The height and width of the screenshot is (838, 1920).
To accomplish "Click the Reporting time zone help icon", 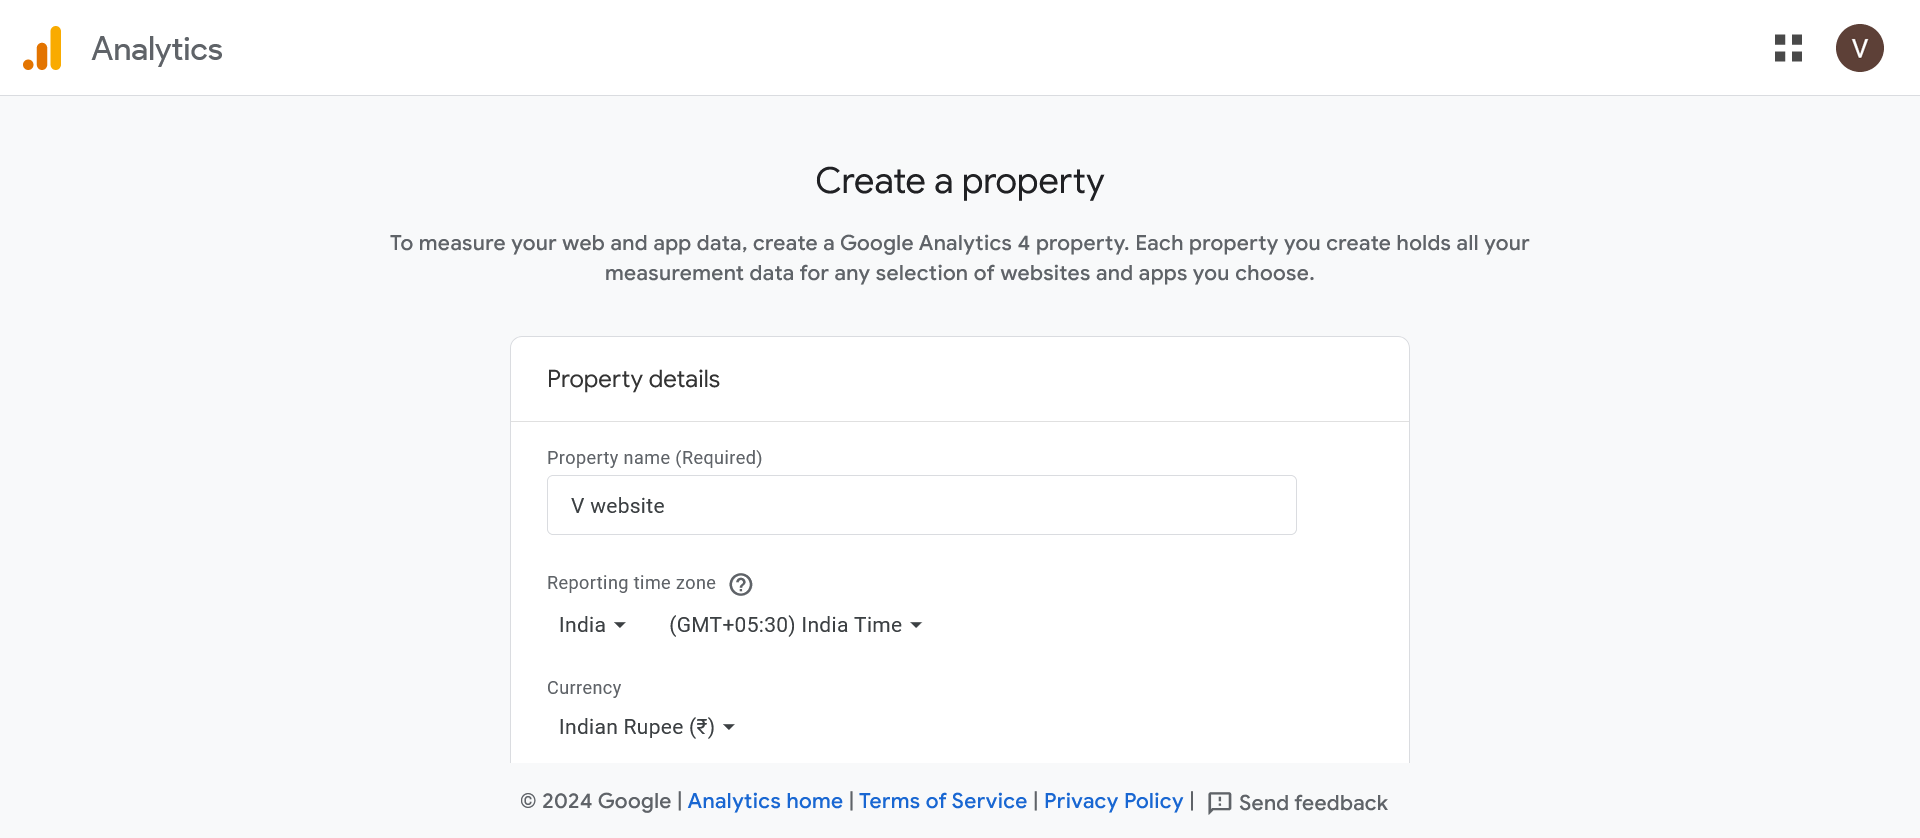I will (740, 584).
